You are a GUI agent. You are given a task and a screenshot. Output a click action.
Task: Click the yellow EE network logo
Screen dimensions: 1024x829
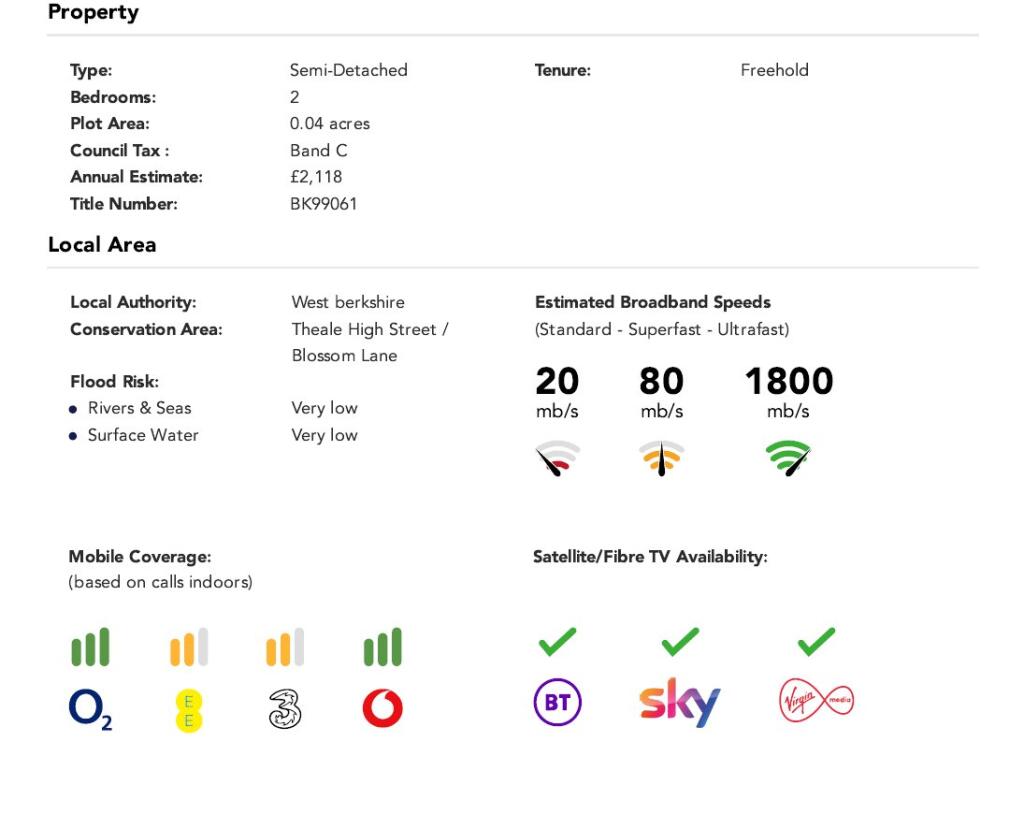click(188, 710)
